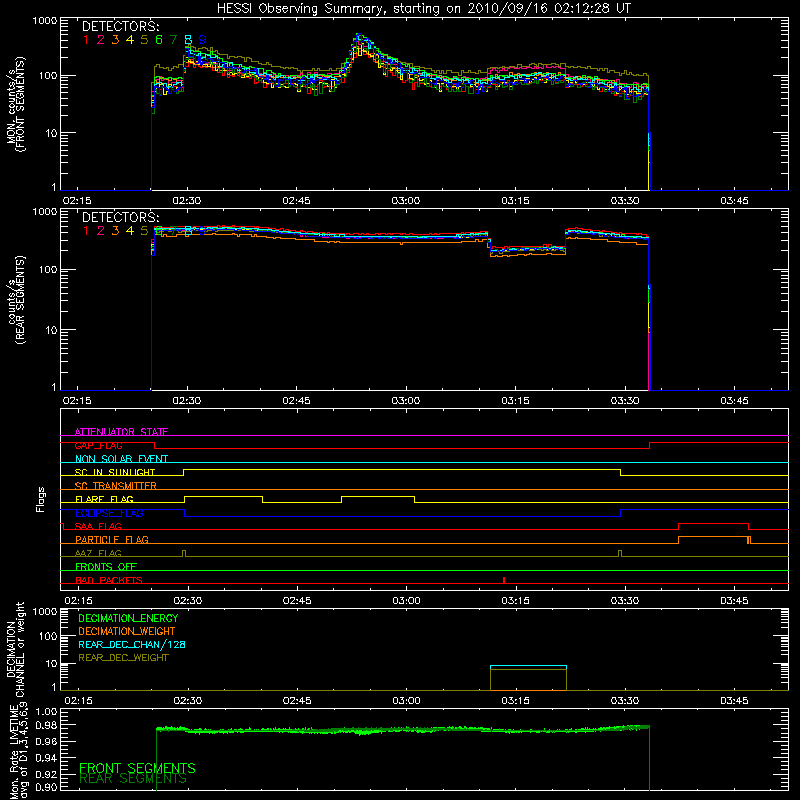Select magenta detector 2 in front segments legend
Image resolution: width=800 pixels, height=800 pixels.
pyautogui.click(x=101, y=40)
